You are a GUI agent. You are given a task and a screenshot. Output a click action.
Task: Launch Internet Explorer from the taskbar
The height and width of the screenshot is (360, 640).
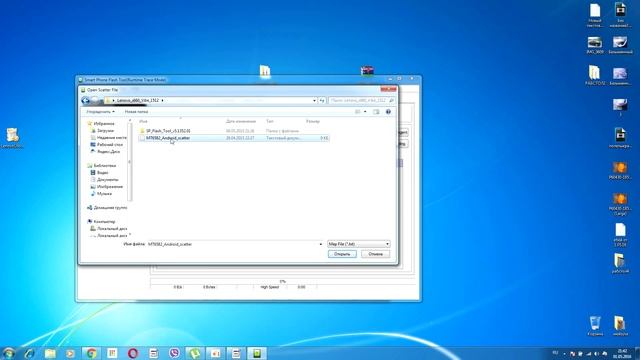[29, 353]
